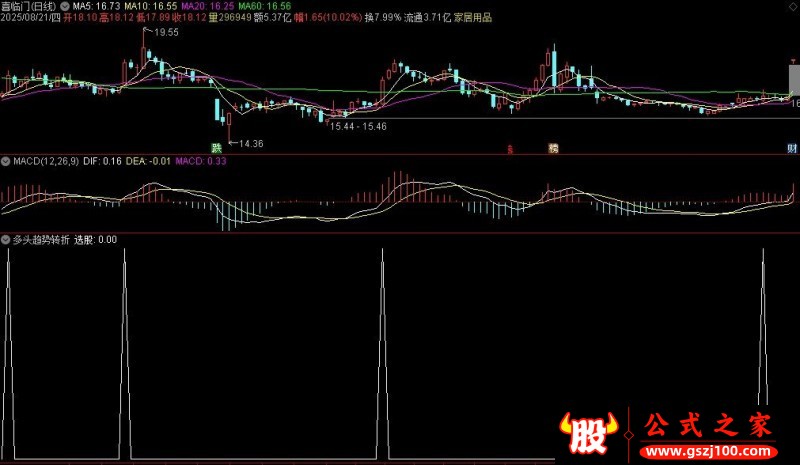800x465 pixels.
Task: Click the open price 开18.10
Action: pyautogui.click(x=80, y=18)
